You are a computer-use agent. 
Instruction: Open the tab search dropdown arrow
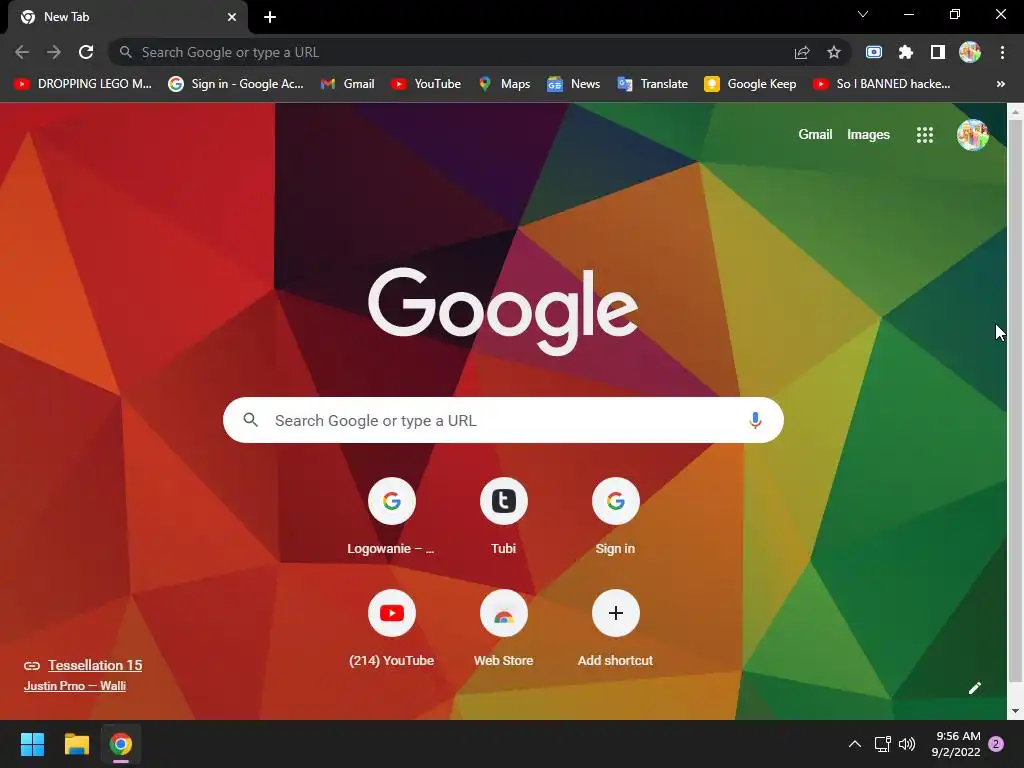(863, 14)
